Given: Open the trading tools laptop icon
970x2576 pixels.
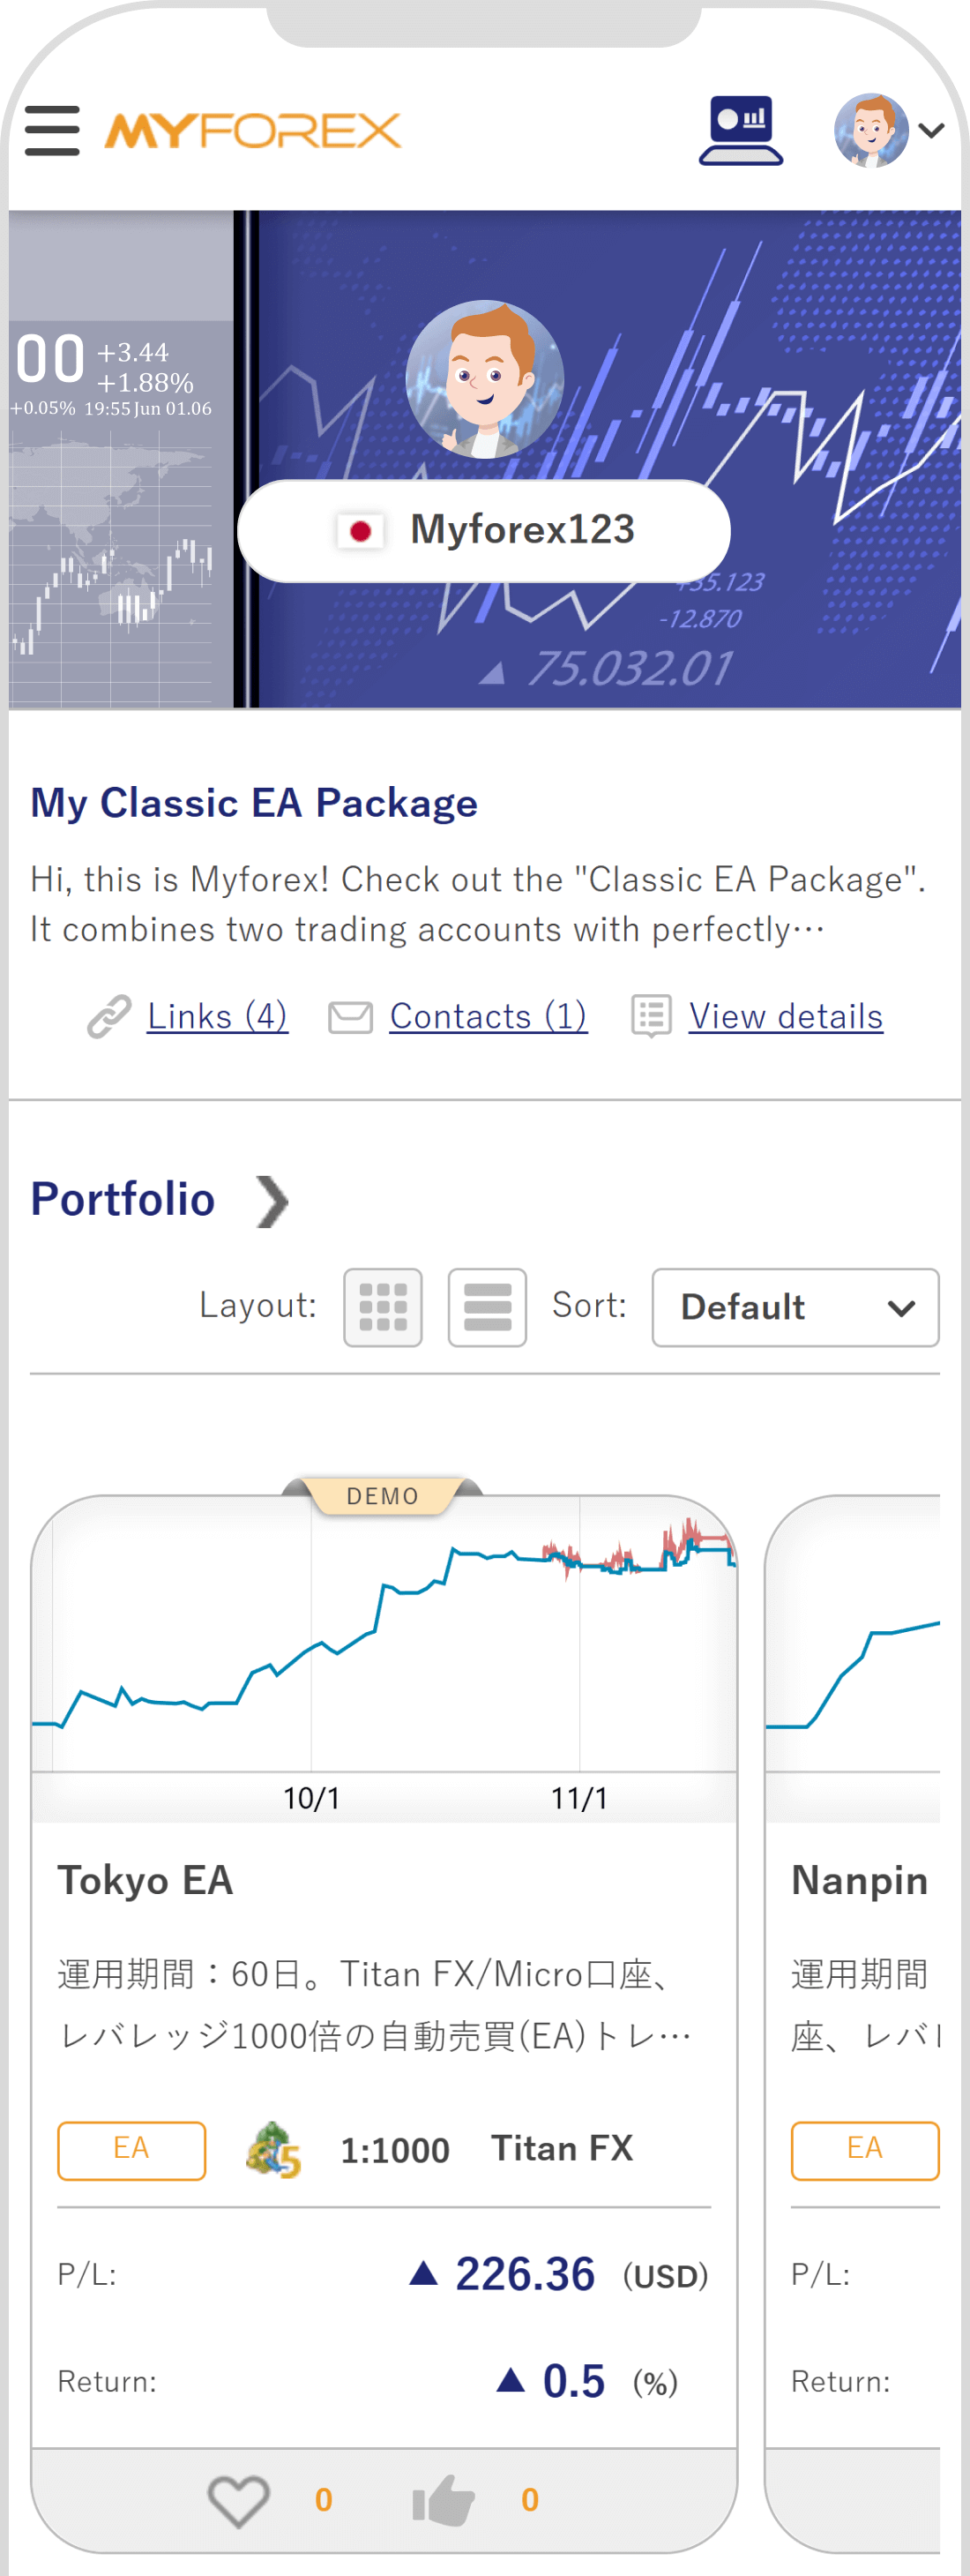Looking at the screenshot, I should click(742, 128).
